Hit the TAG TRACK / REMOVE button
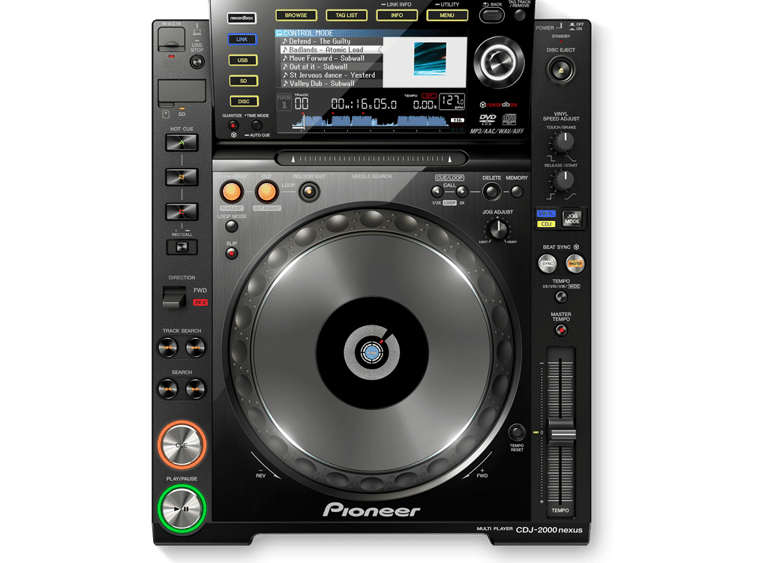Viewport: 768px width, 563px height. pyautogui.click(x=520, y=15)
